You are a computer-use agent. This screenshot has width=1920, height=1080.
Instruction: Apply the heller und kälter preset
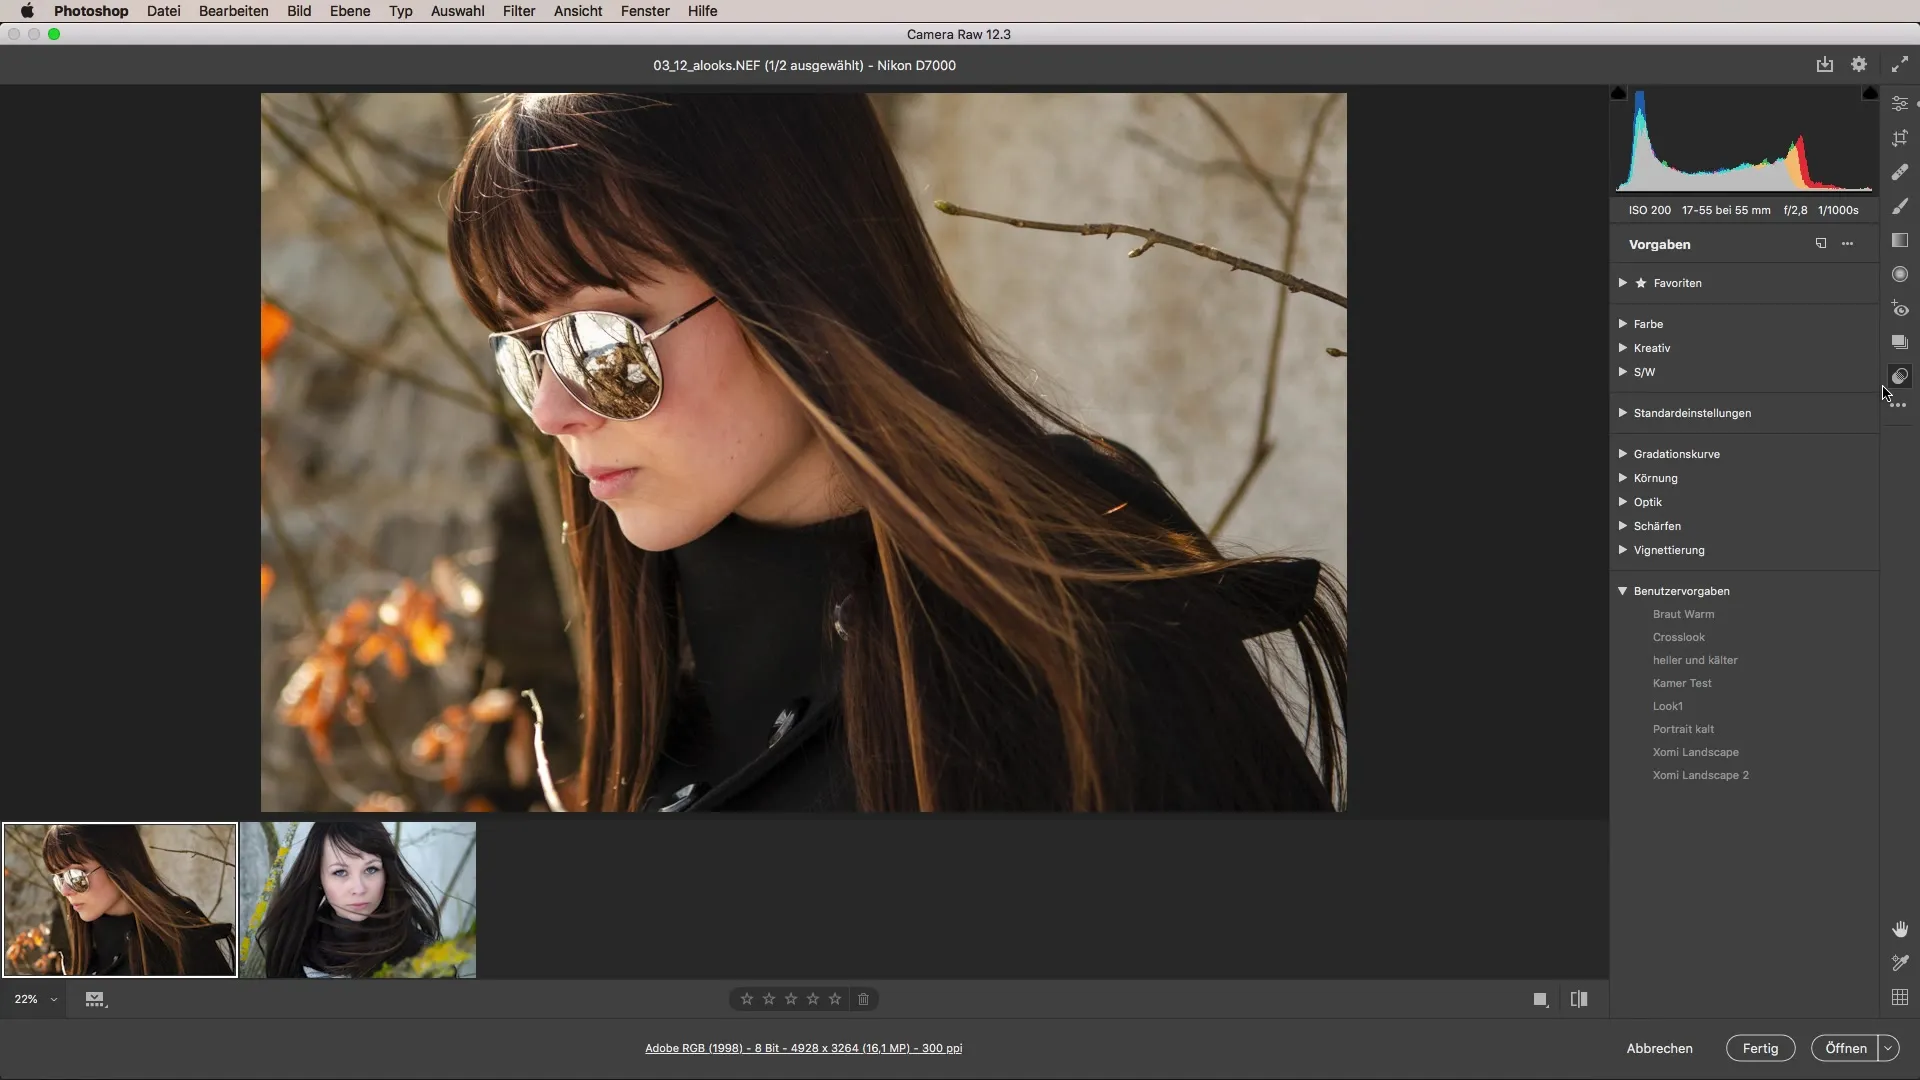(x=1695, y=660)
